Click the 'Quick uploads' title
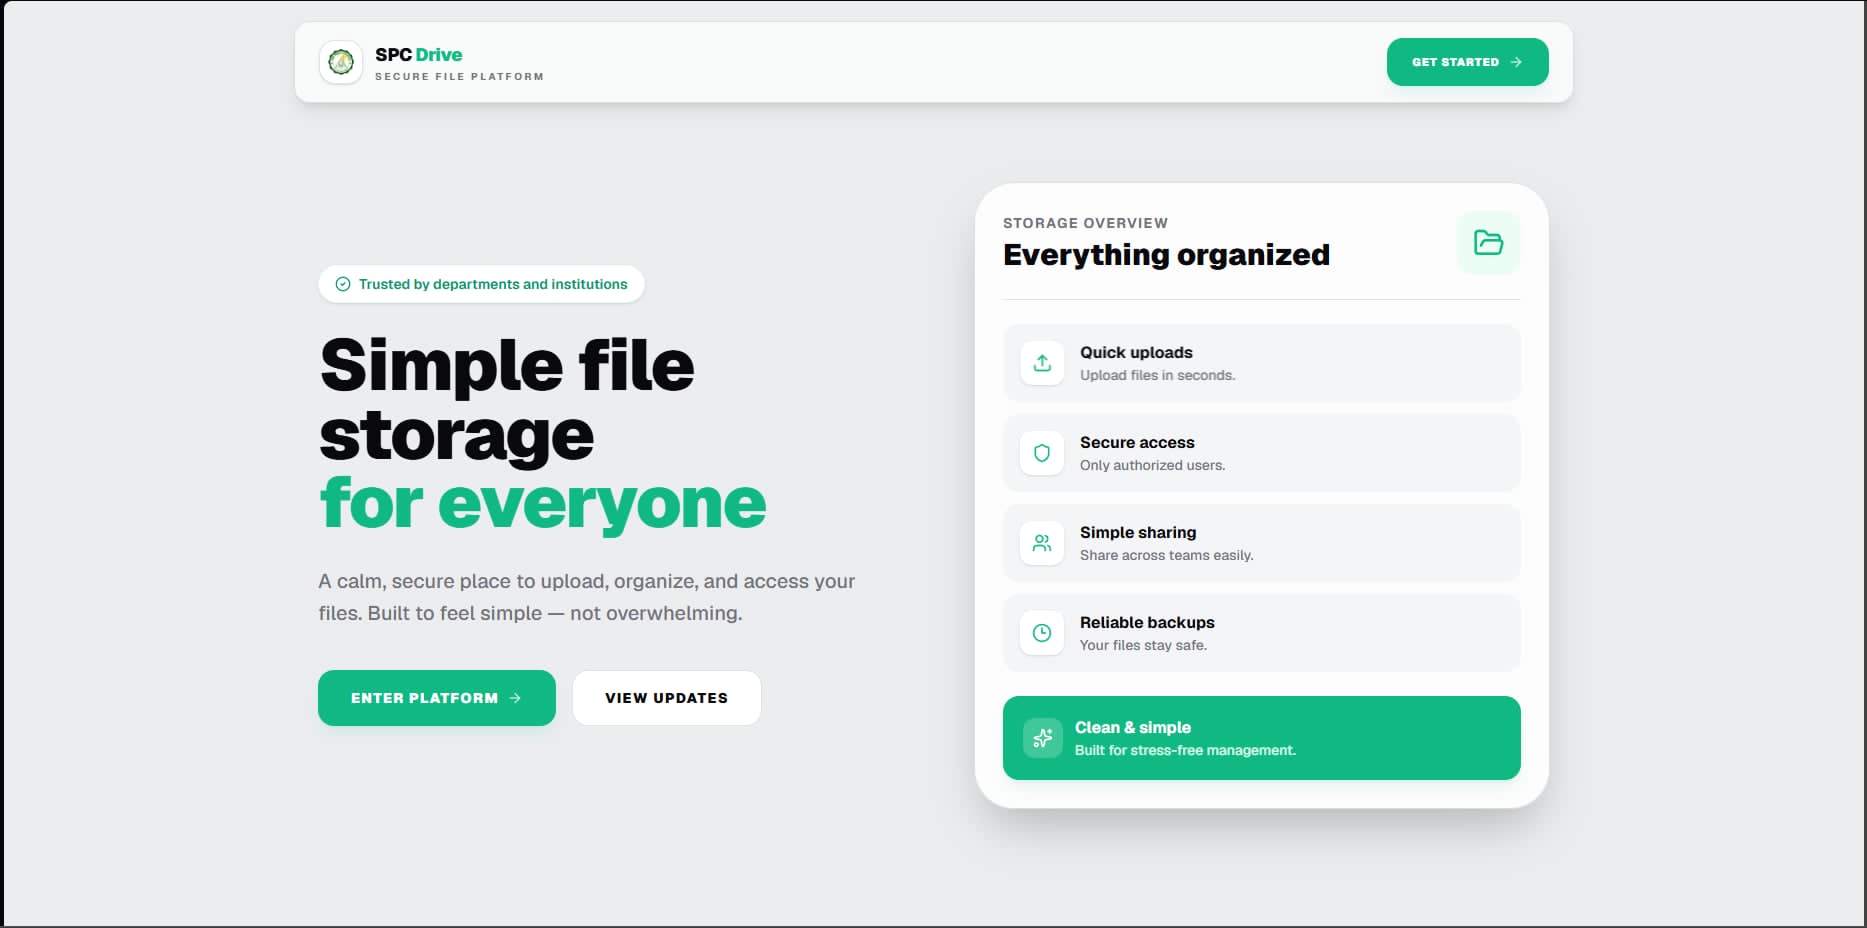The image size is (1867, 928). (1136, 352)
